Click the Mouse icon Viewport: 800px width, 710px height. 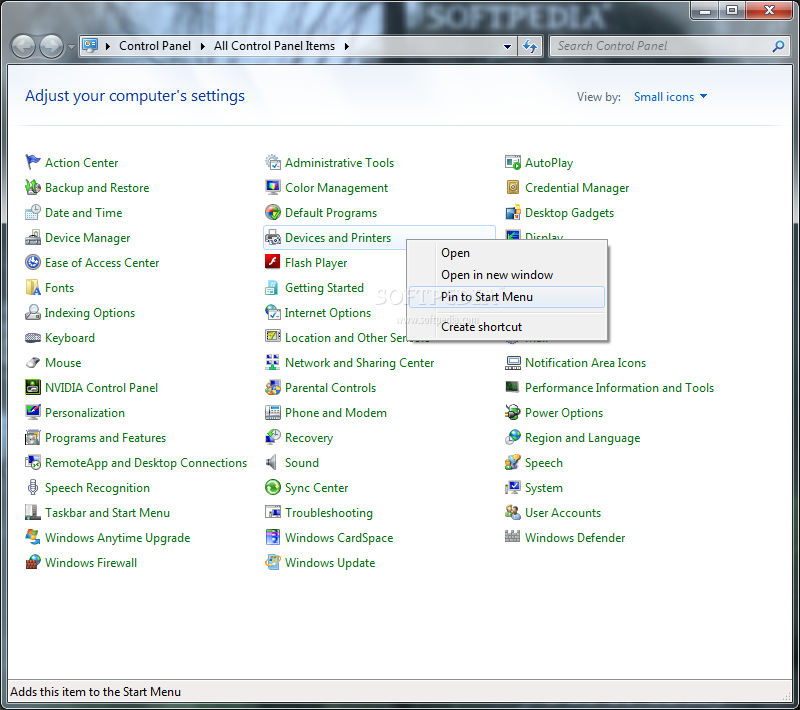point(33,362)
